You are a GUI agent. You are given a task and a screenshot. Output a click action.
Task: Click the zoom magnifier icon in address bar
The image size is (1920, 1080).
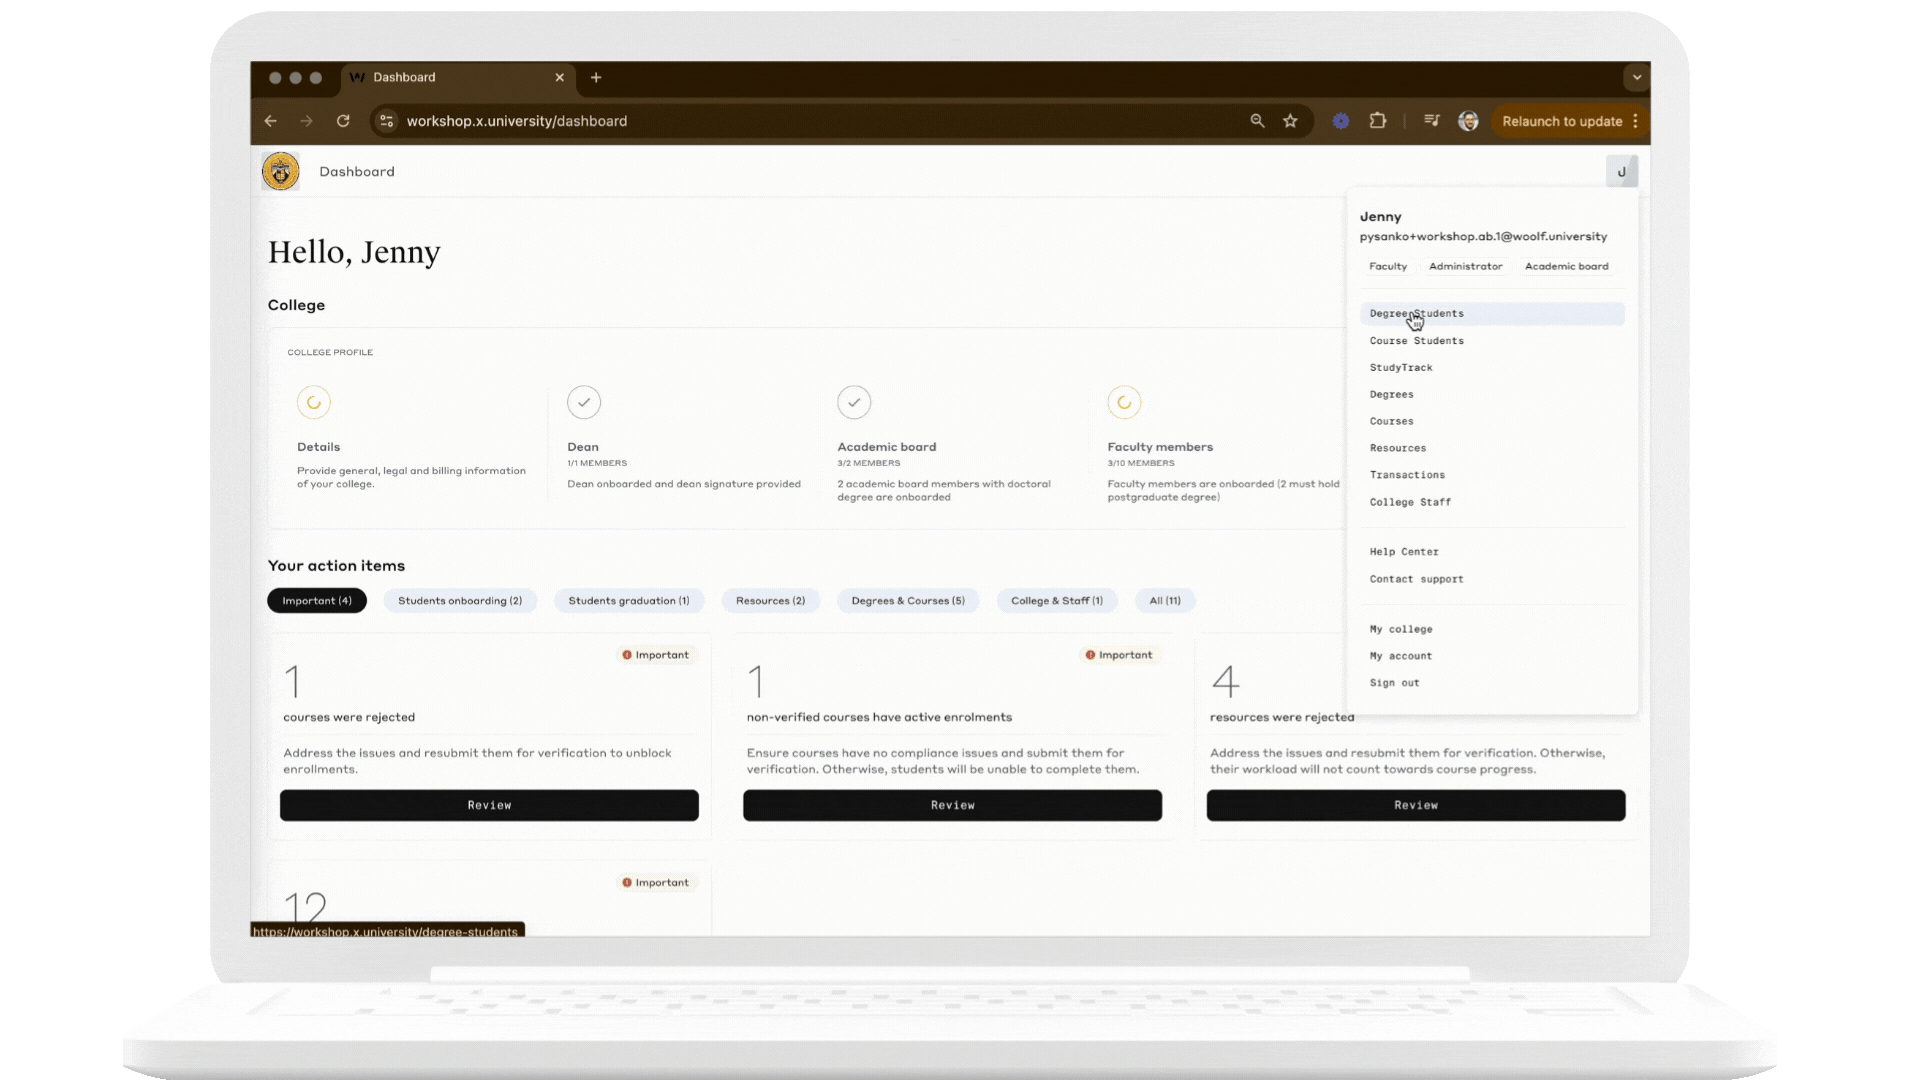[x=1257, y=121]
